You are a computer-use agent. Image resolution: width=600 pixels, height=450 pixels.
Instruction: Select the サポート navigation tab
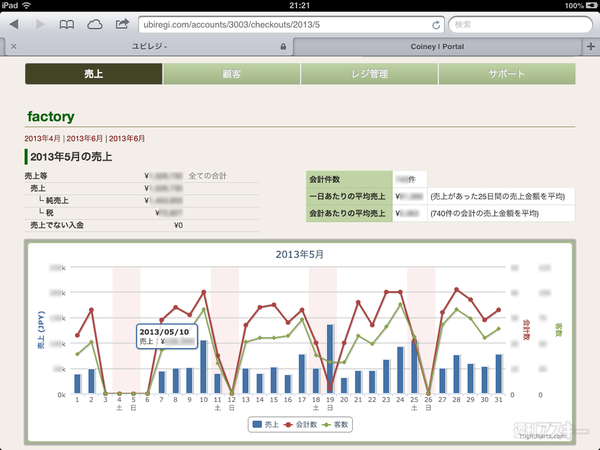click(507, 73)
